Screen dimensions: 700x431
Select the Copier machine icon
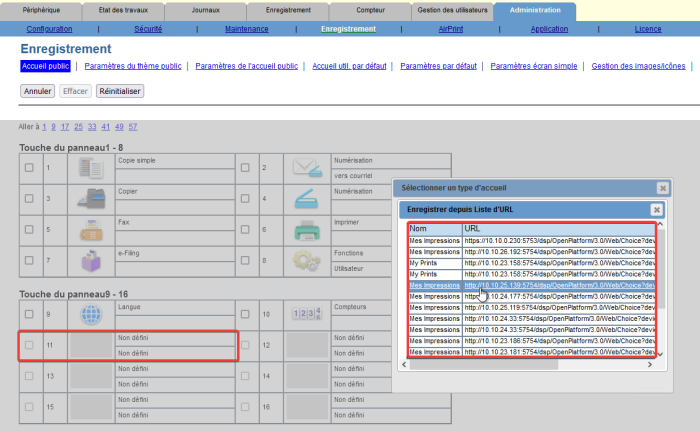92,198
